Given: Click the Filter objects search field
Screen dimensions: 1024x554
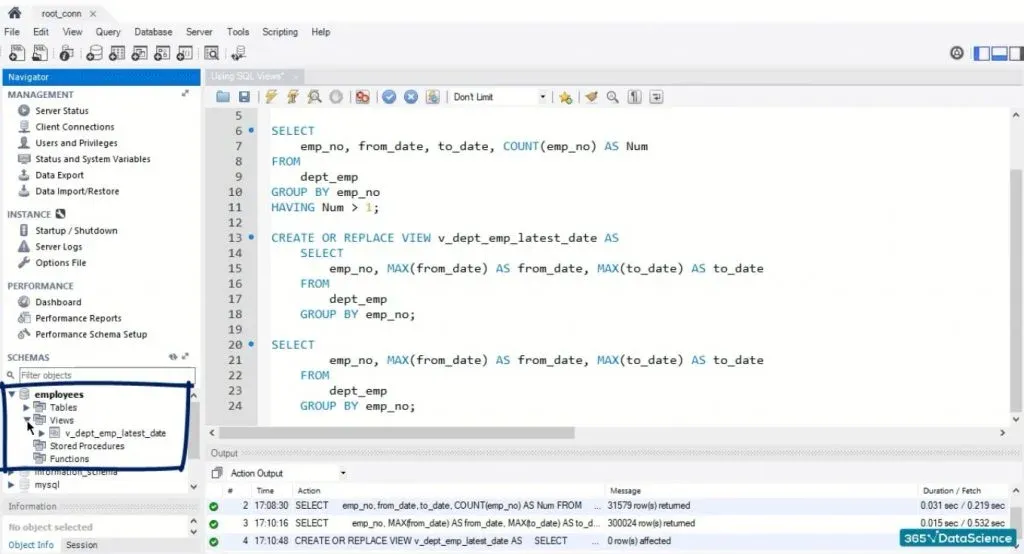Looking at the screenshot, I should tap(105, 375).
